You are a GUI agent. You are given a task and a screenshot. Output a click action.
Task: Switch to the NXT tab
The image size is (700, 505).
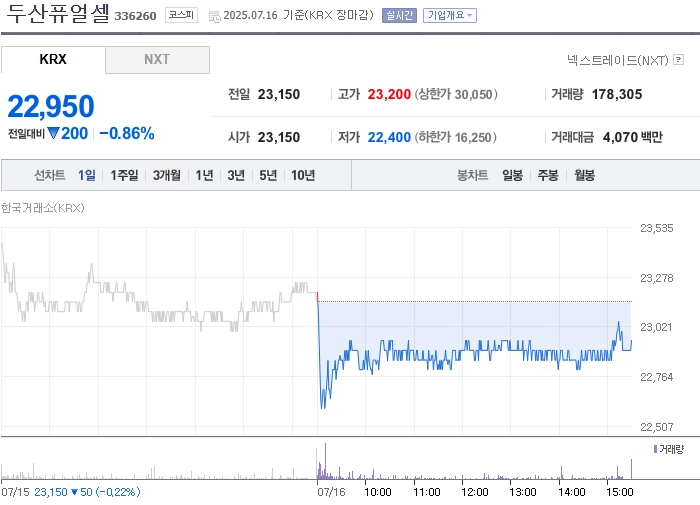(x=157, y=59)
